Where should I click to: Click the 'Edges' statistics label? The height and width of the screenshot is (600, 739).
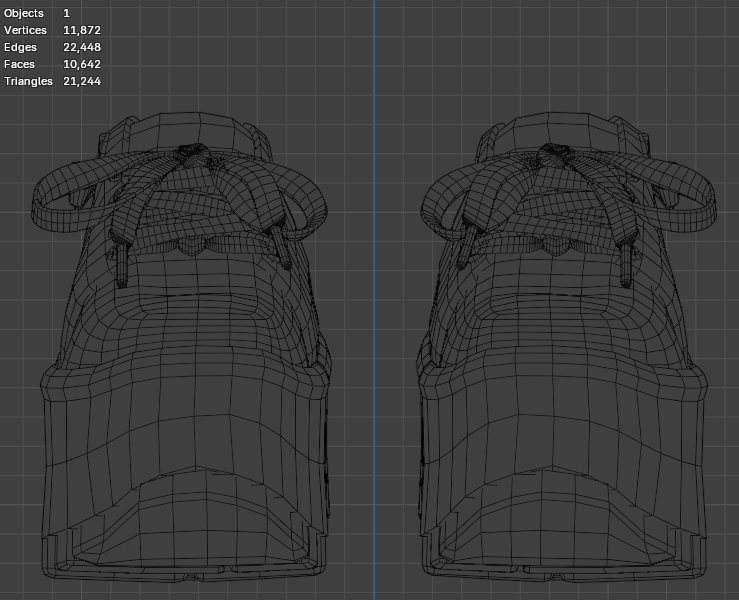[x=20, y=47]
